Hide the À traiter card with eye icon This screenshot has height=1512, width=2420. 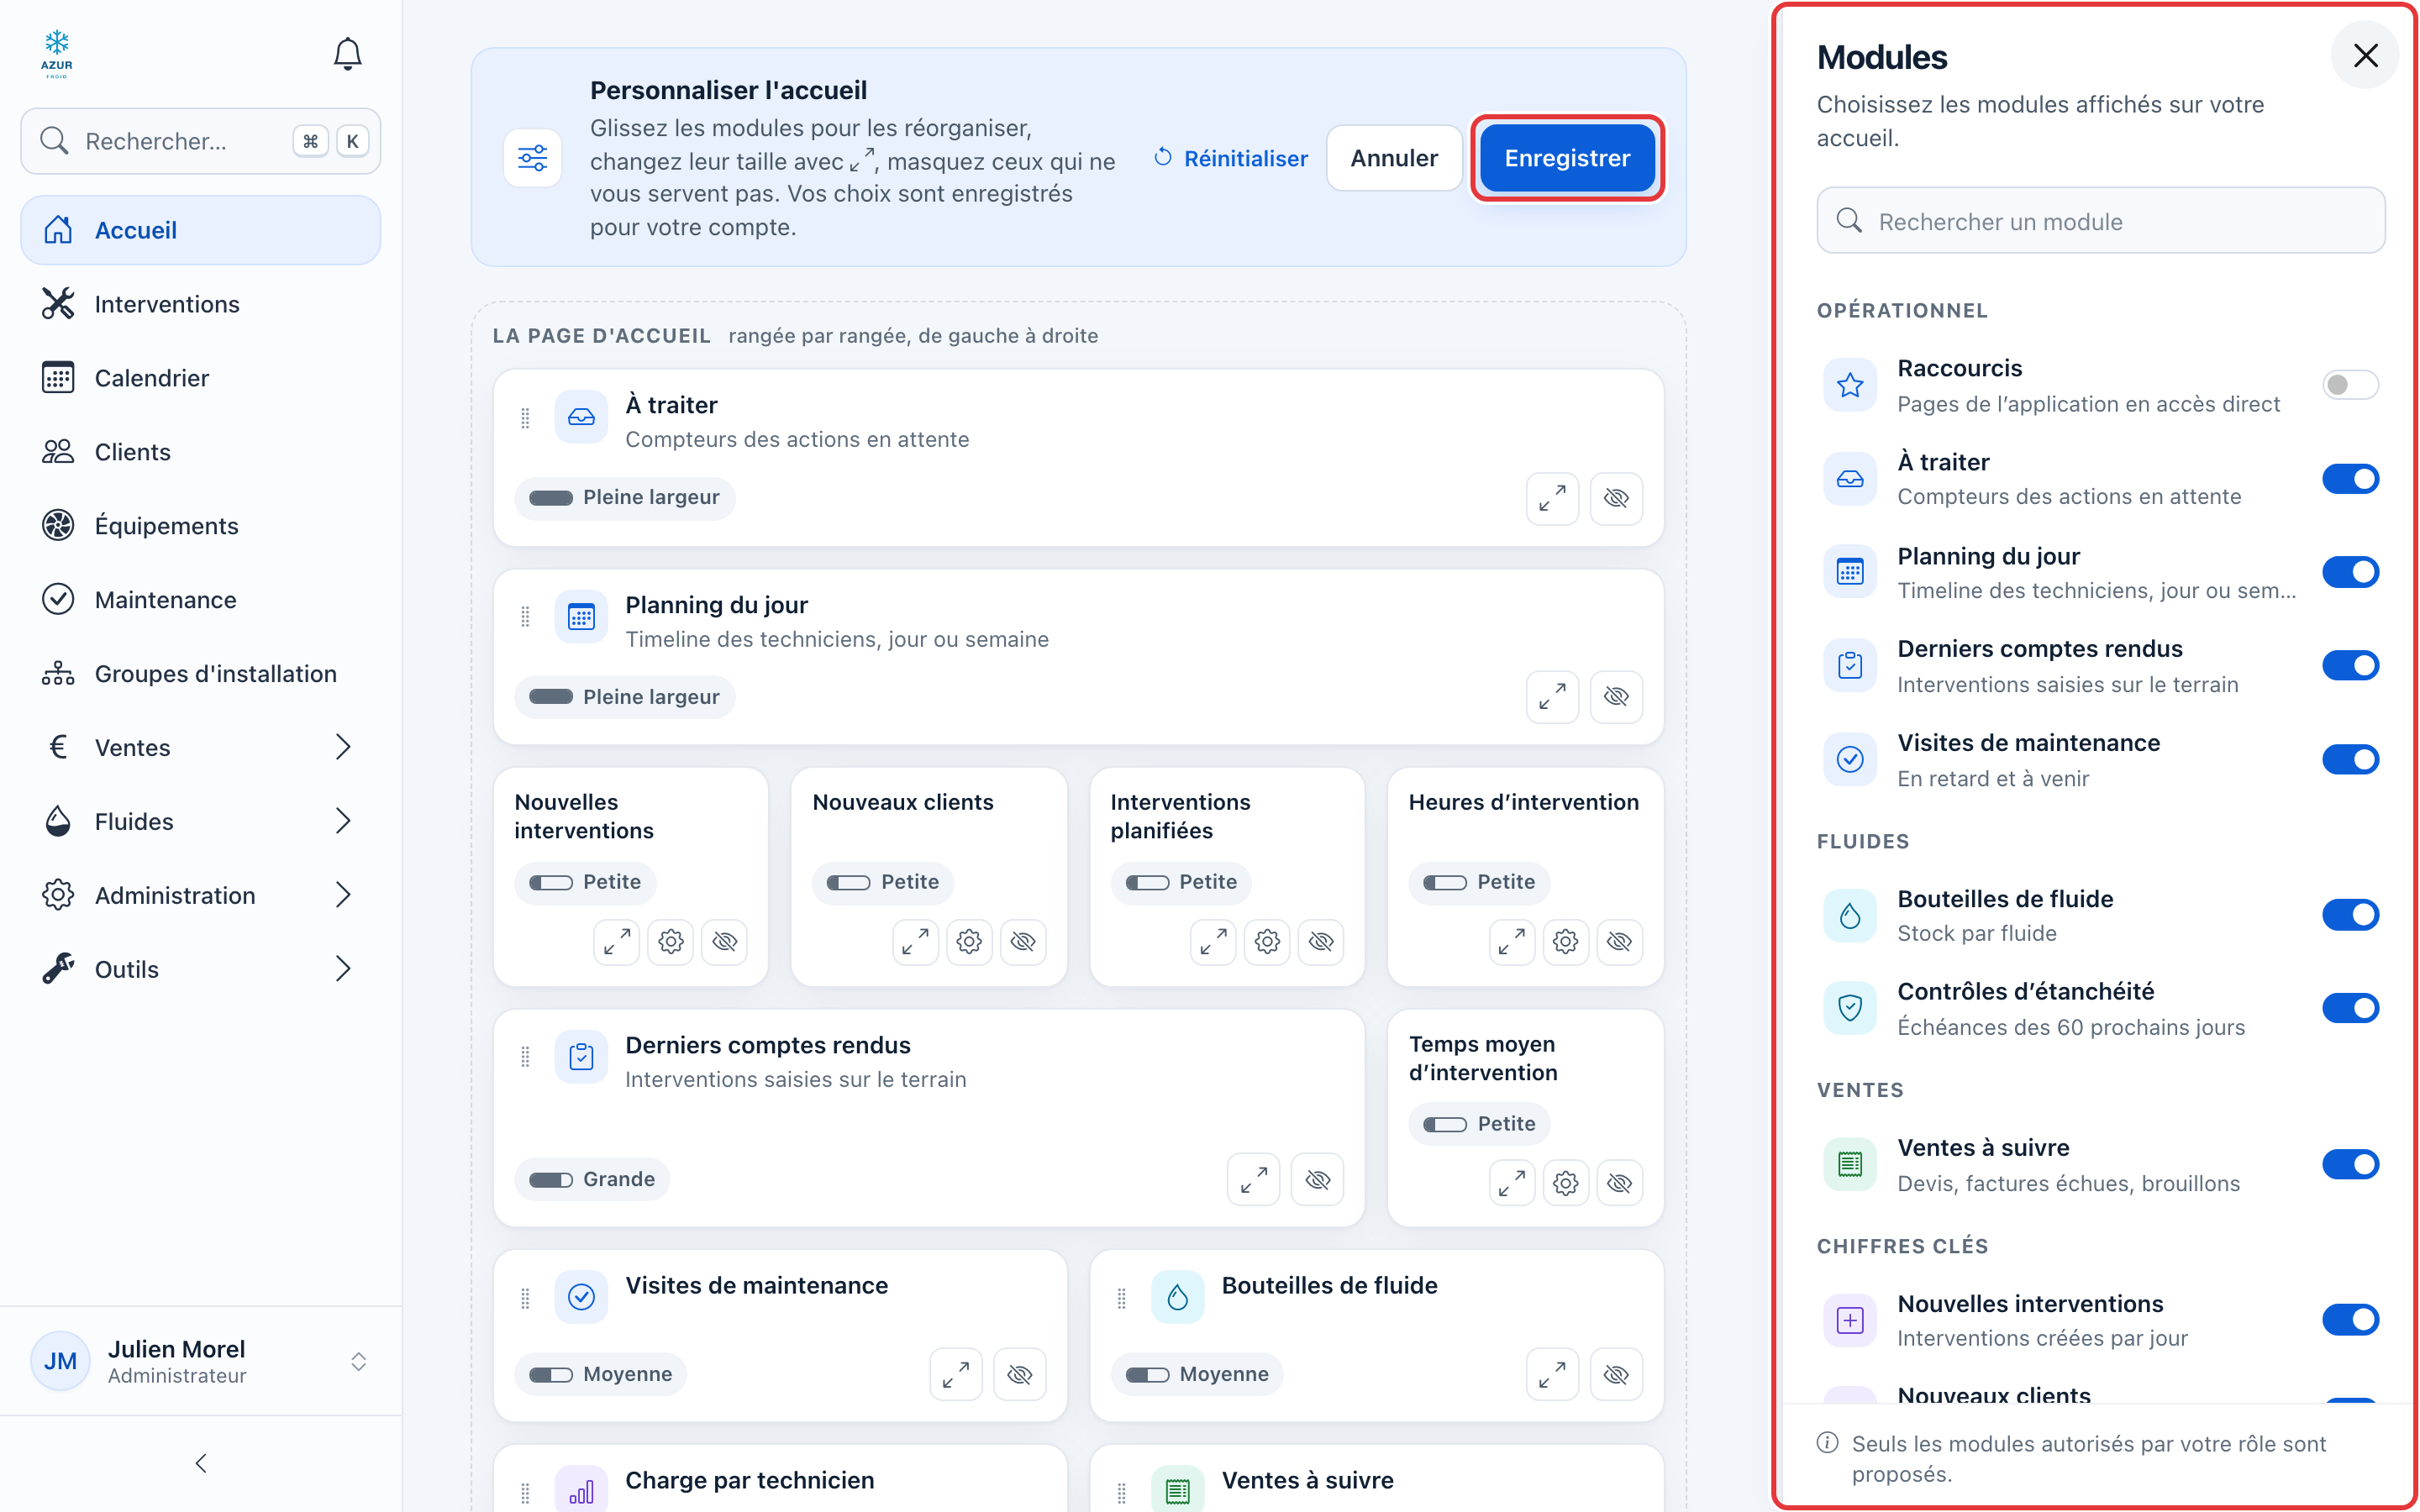[x=1616, y=498]
